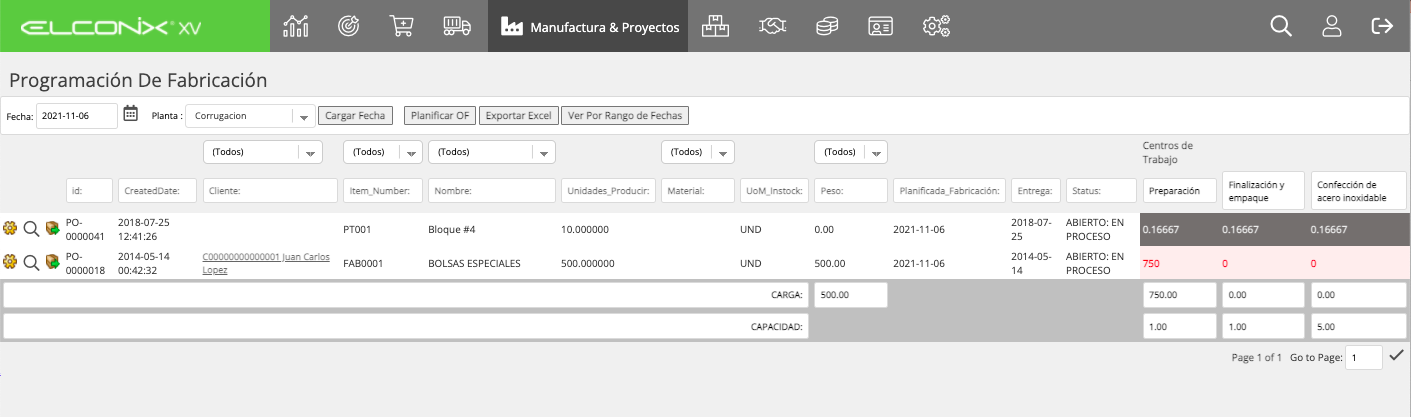Click the Bloque #4 name cell
This screenshot has width=1411, height=417.
(451, 229)
